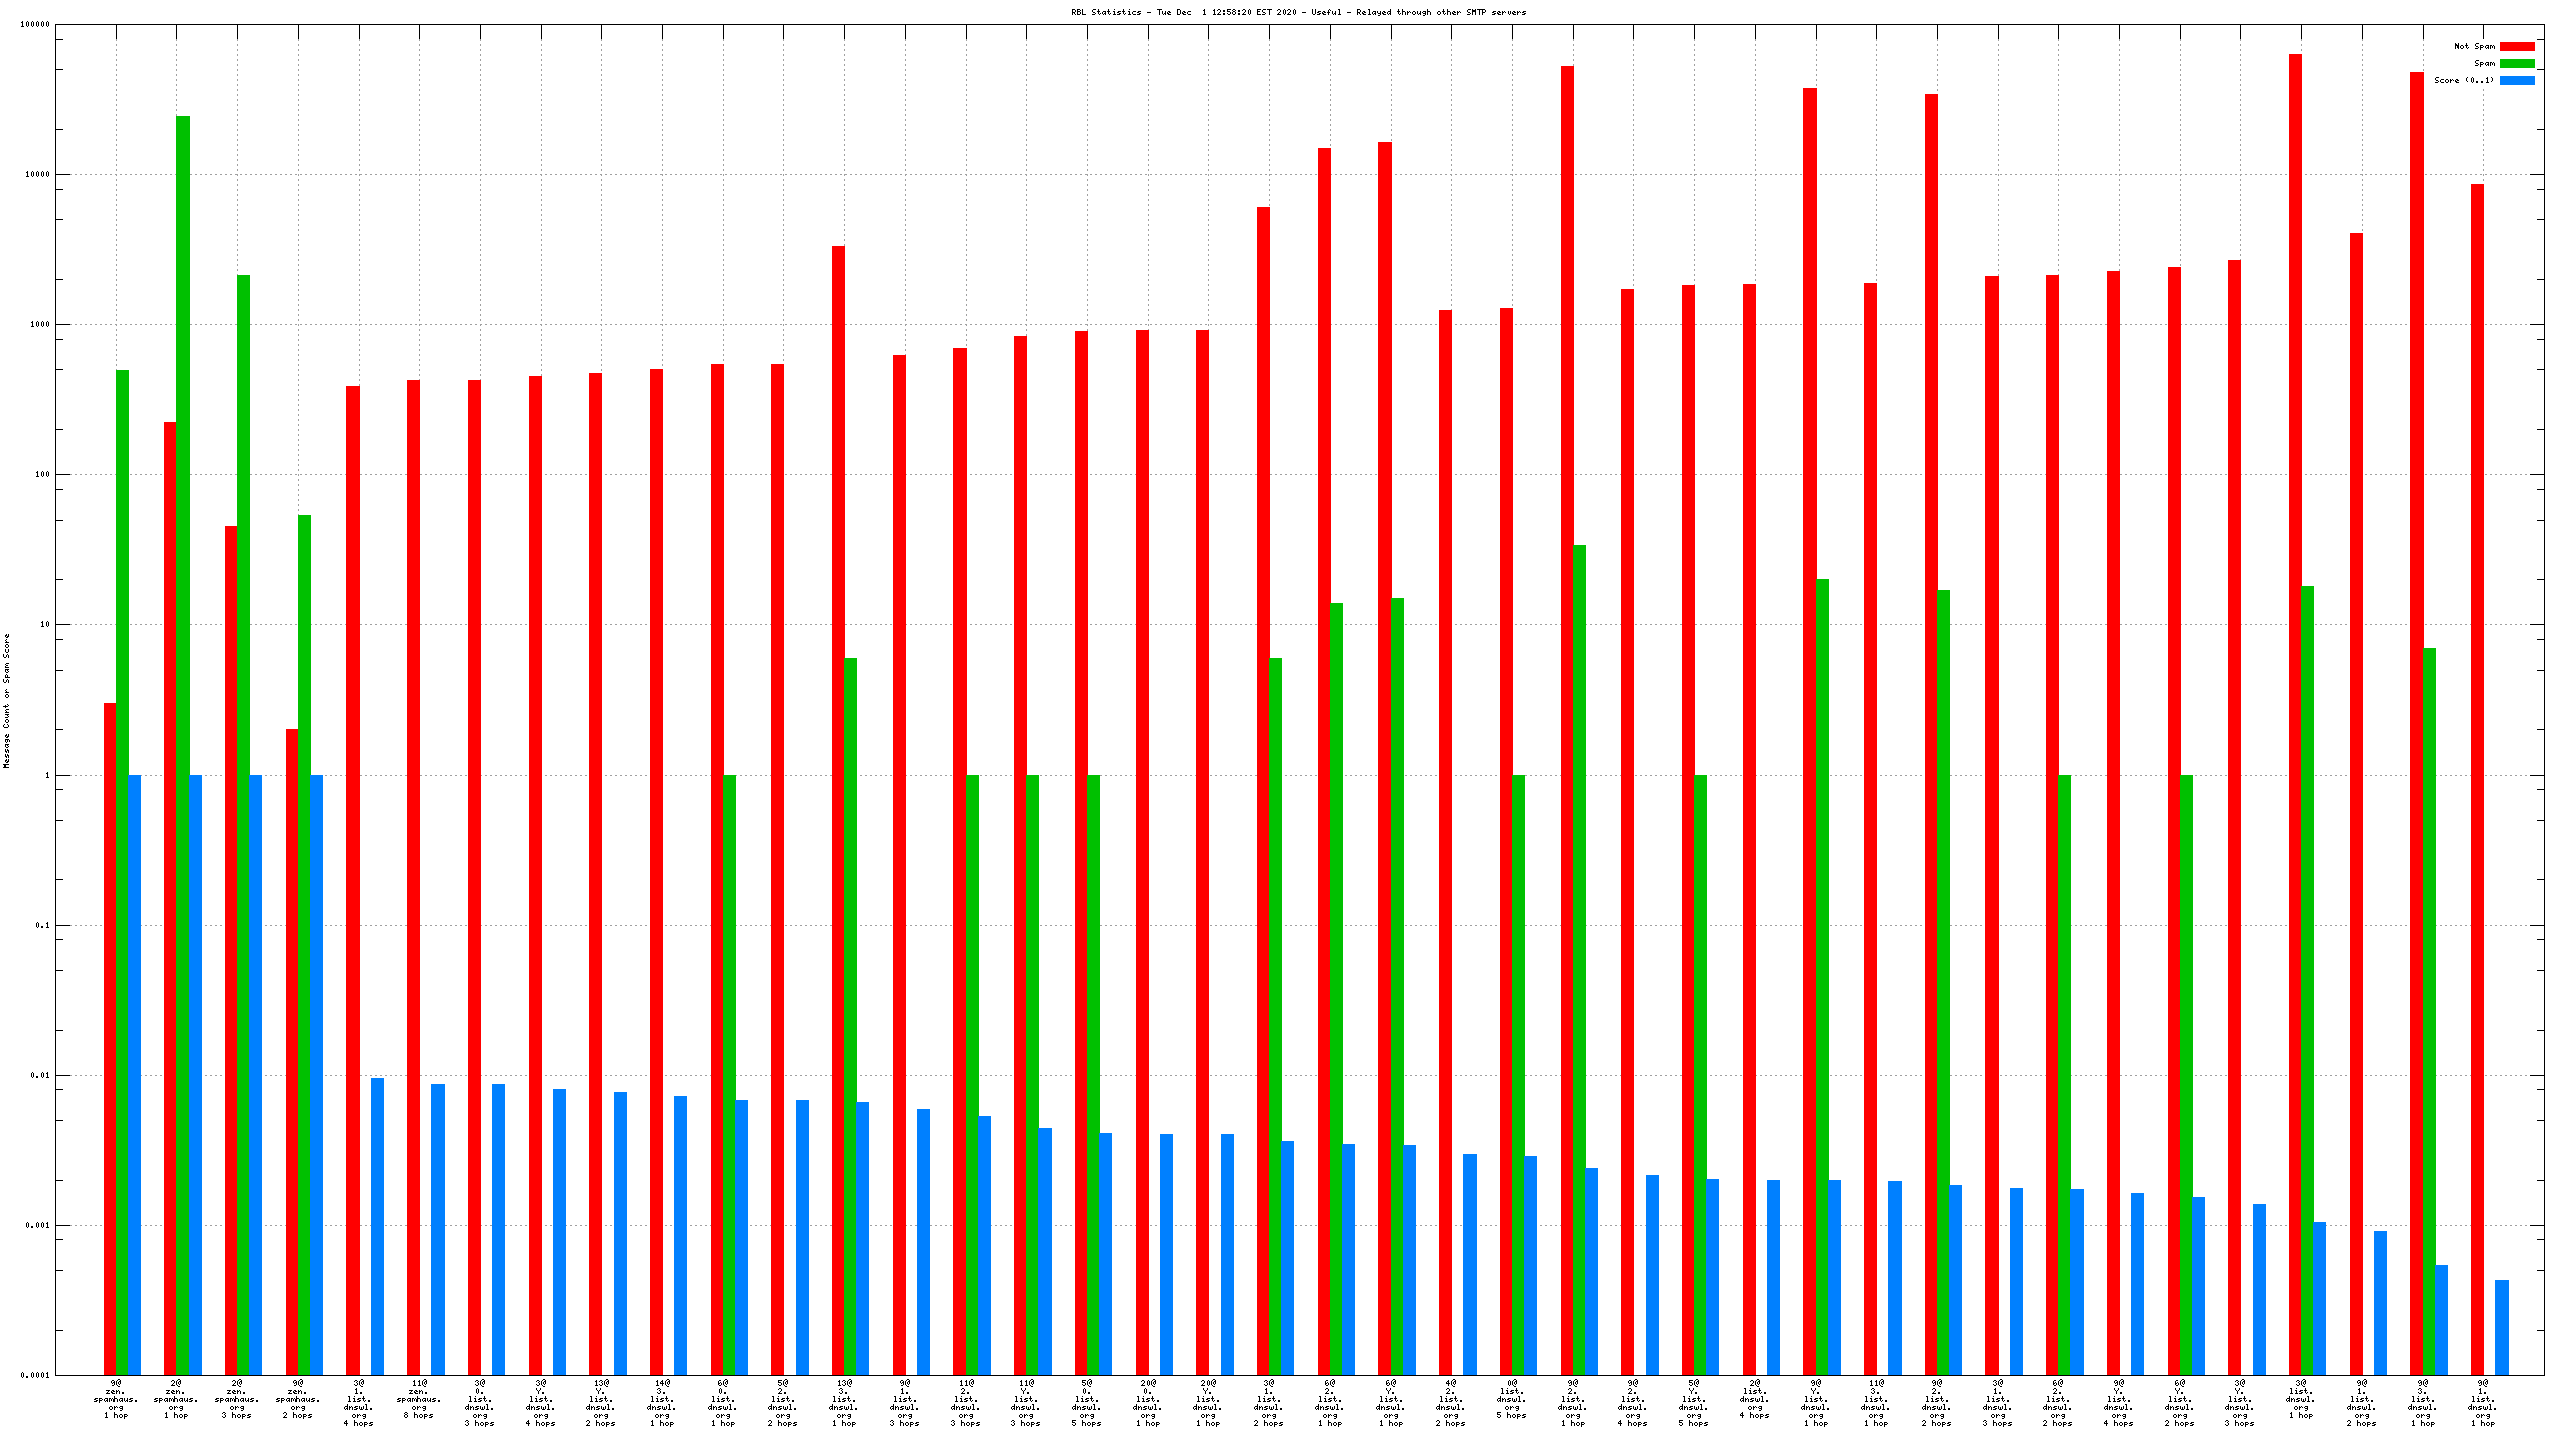Screen dimensions: 2560x1440
Task: Click the green Spam legend swatch
Action: pyautogui.click(x=2516, y=63)
